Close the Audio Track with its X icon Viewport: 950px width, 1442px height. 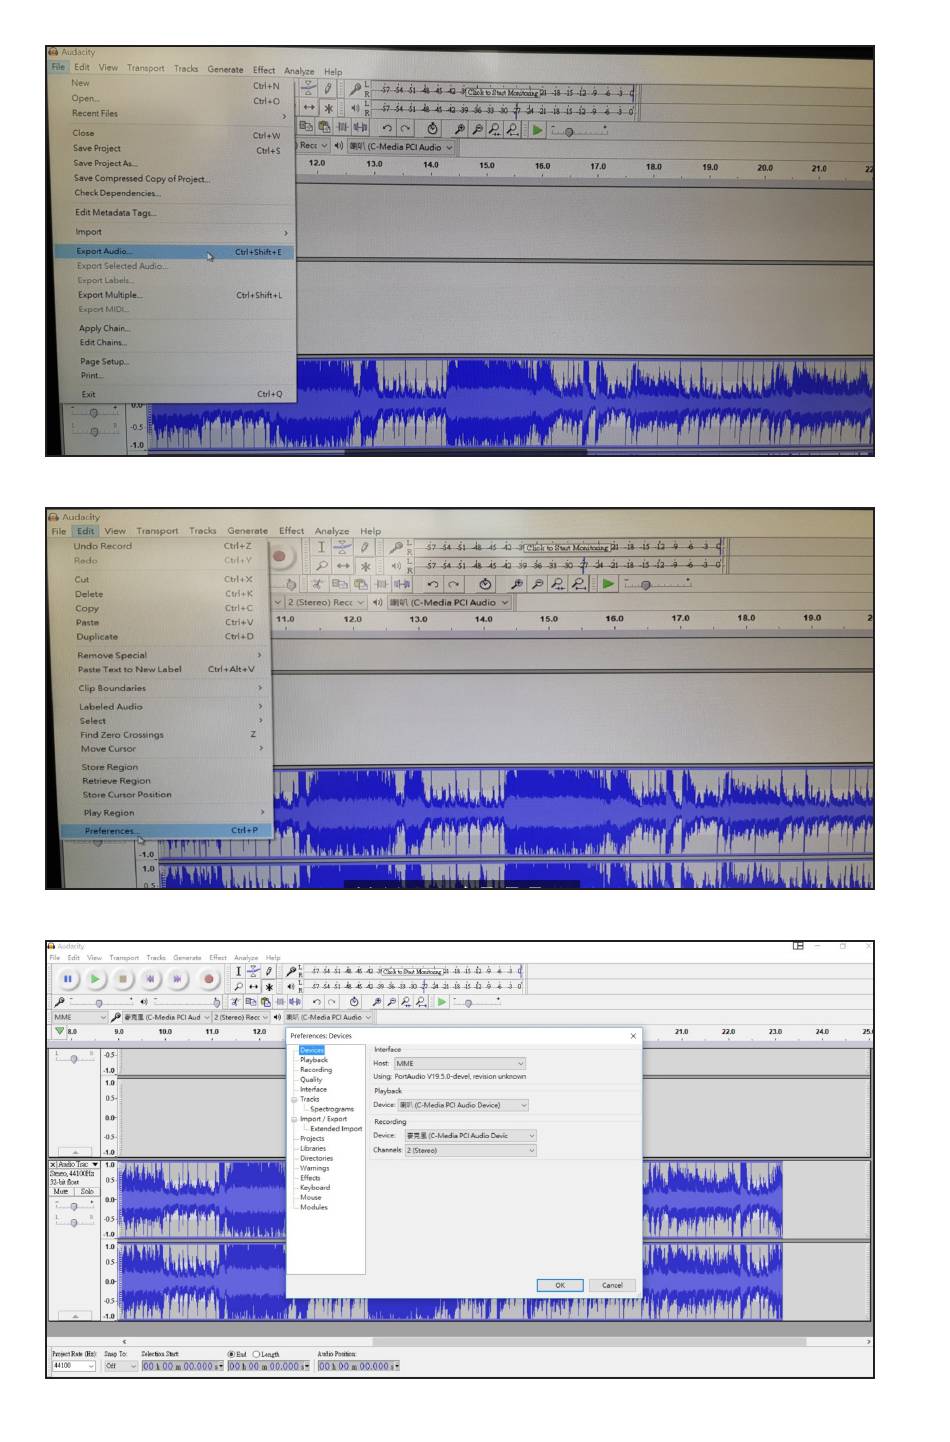(x=53, y=1165)
